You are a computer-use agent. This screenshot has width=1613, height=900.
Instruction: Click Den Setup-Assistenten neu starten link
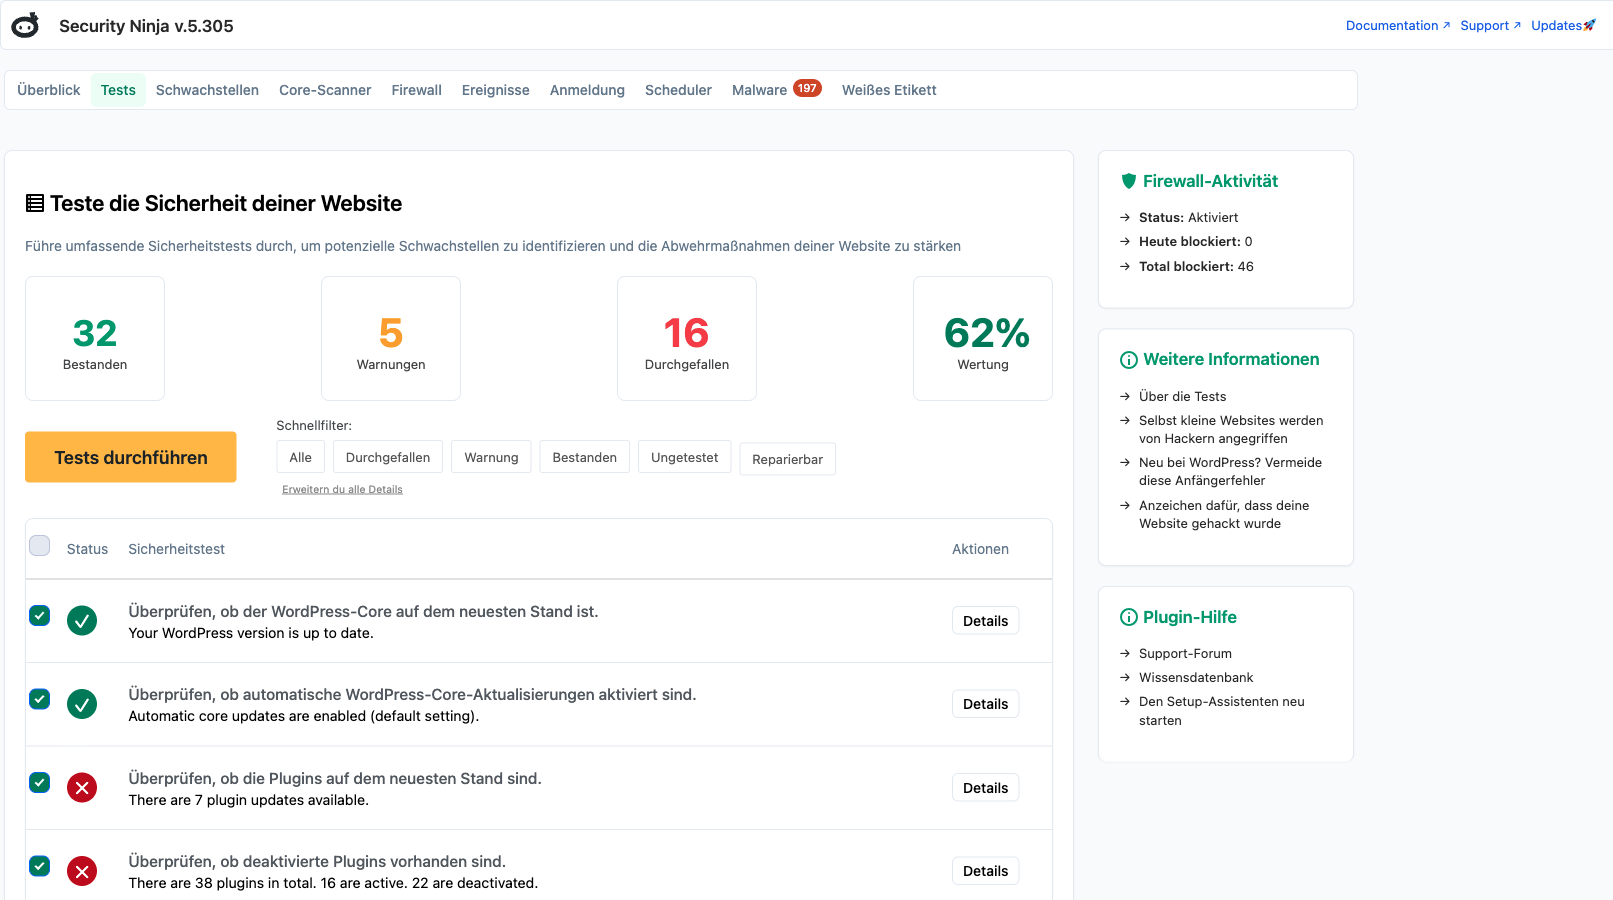pyautogui.click(x=1222, y=711)
